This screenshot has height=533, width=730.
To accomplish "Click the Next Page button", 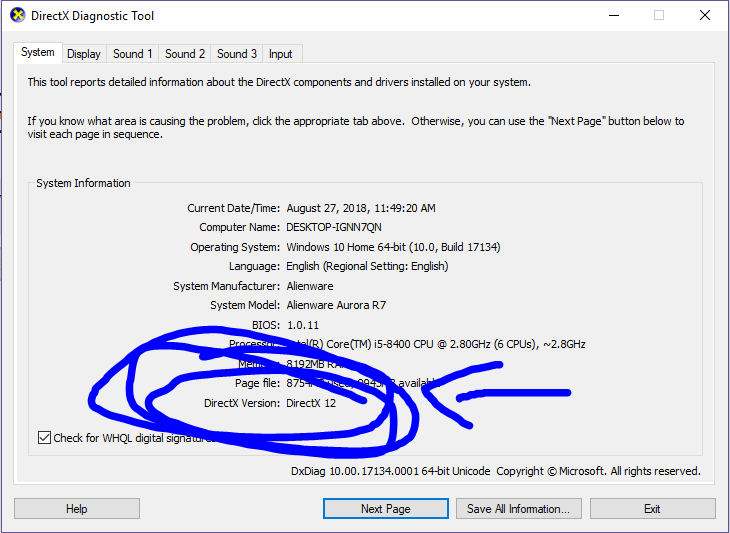I will 385,508.
